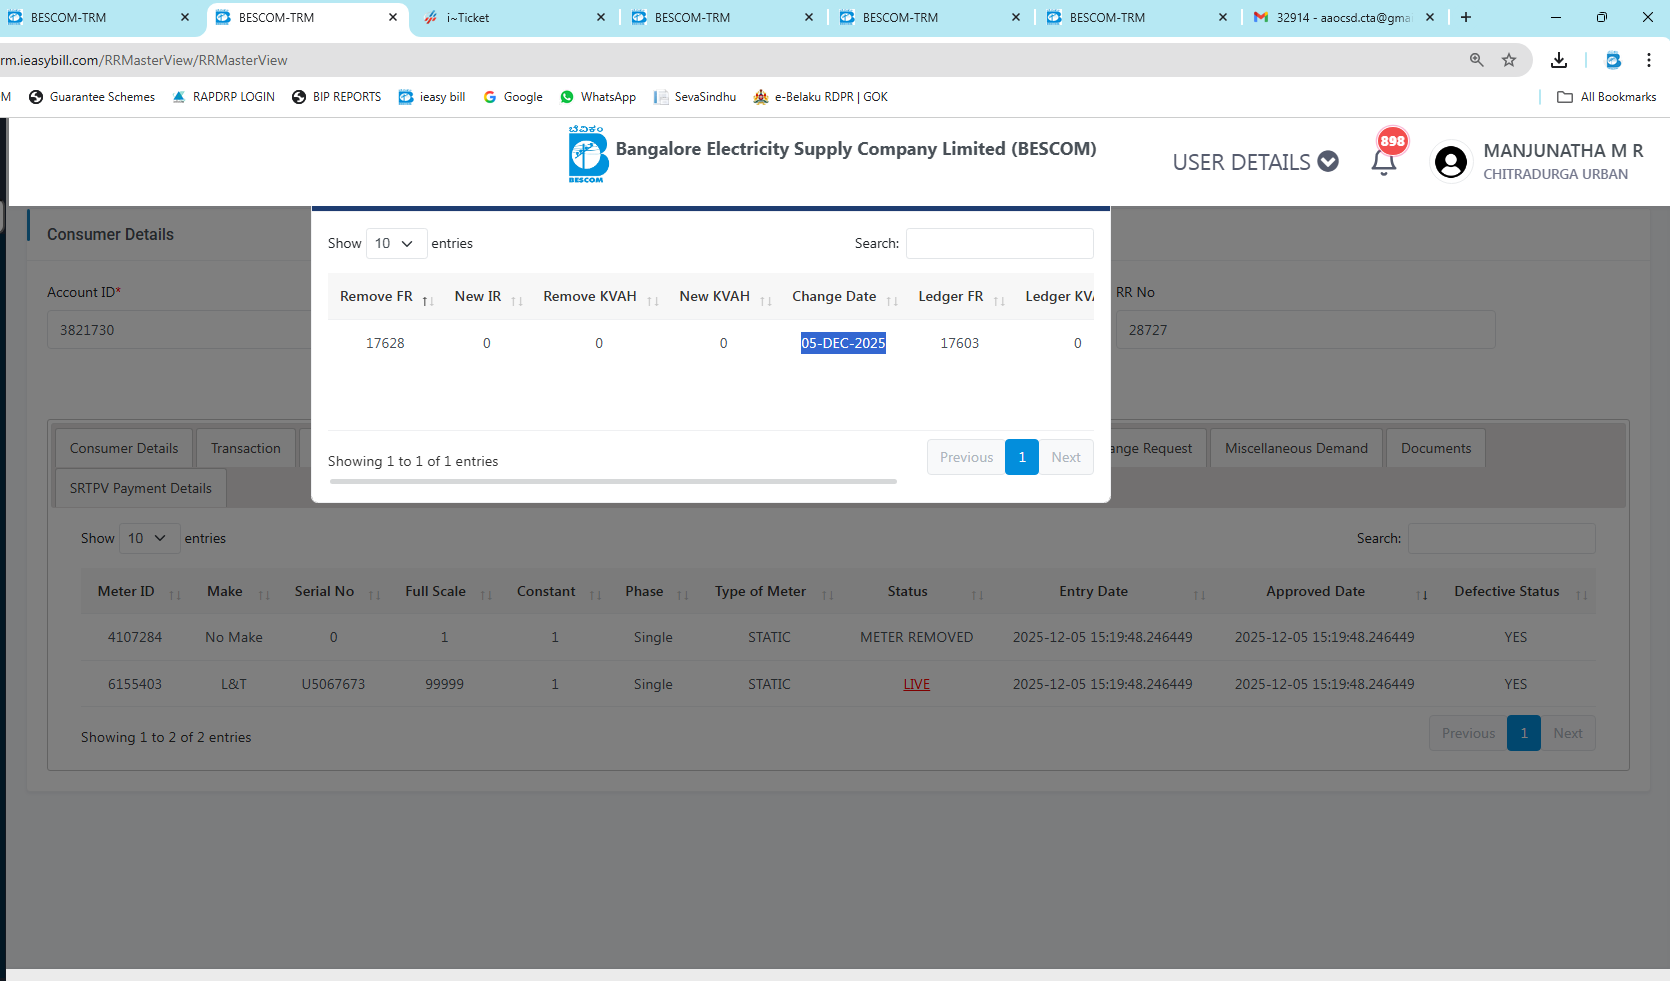1670x981 pixels.
Task: Open the browser downloads icon
Action: [1559, 60]
